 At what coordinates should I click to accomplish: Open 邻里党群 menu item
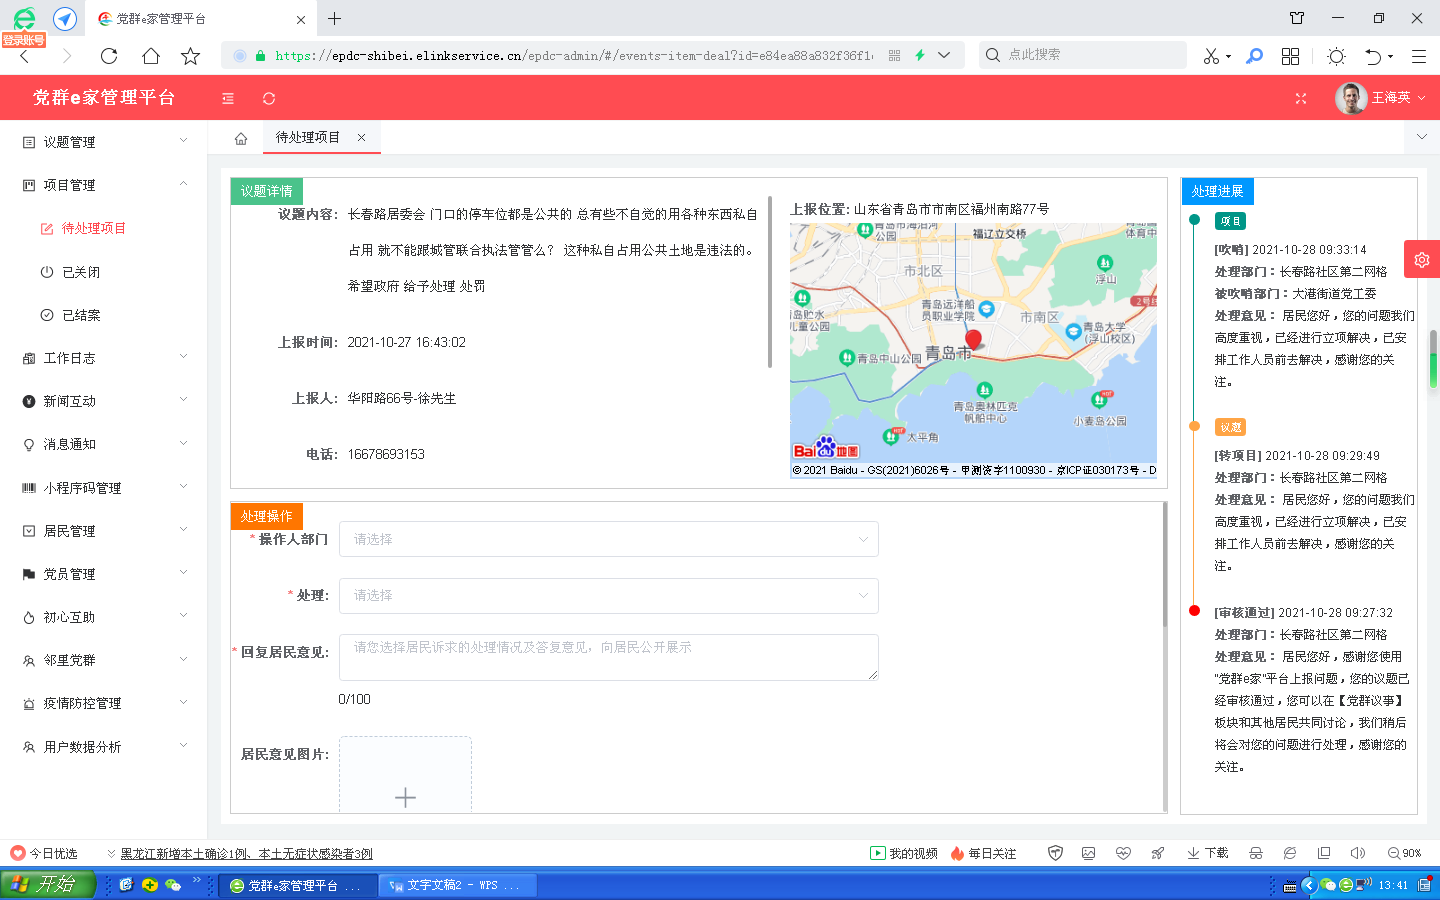point(104,660)
